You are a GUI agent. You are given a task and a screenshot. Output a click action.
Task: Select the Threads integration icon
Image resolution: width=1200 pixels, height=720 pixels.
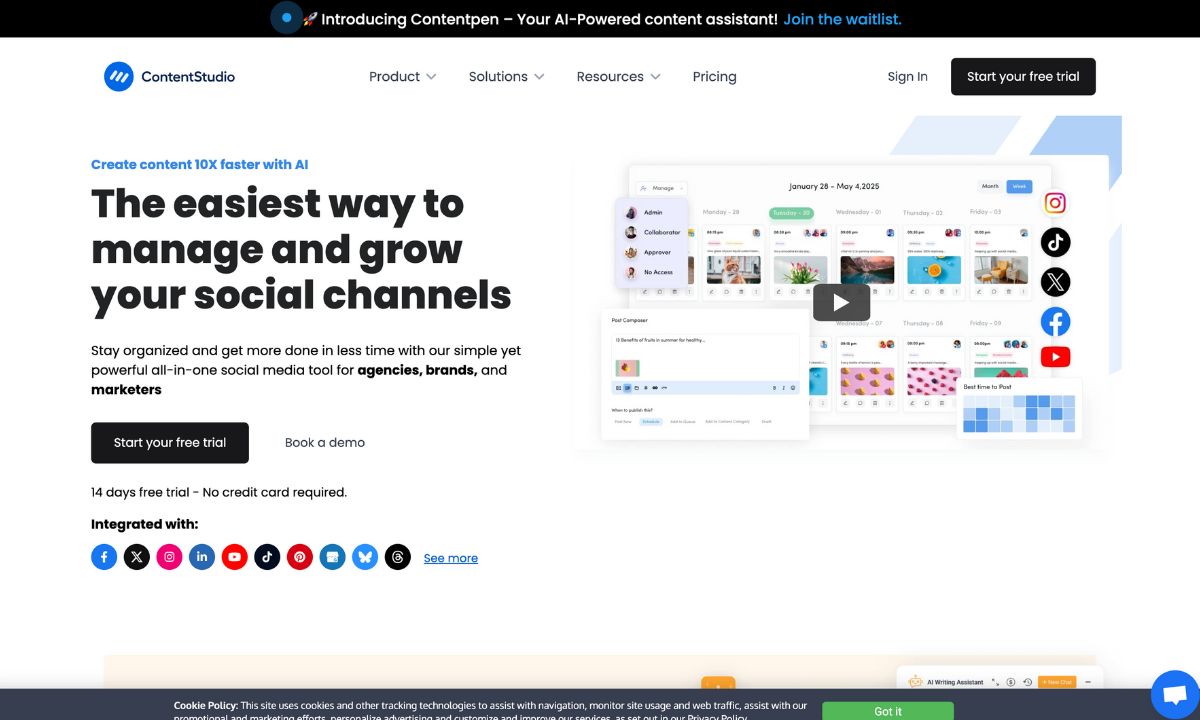pos(398,557)
